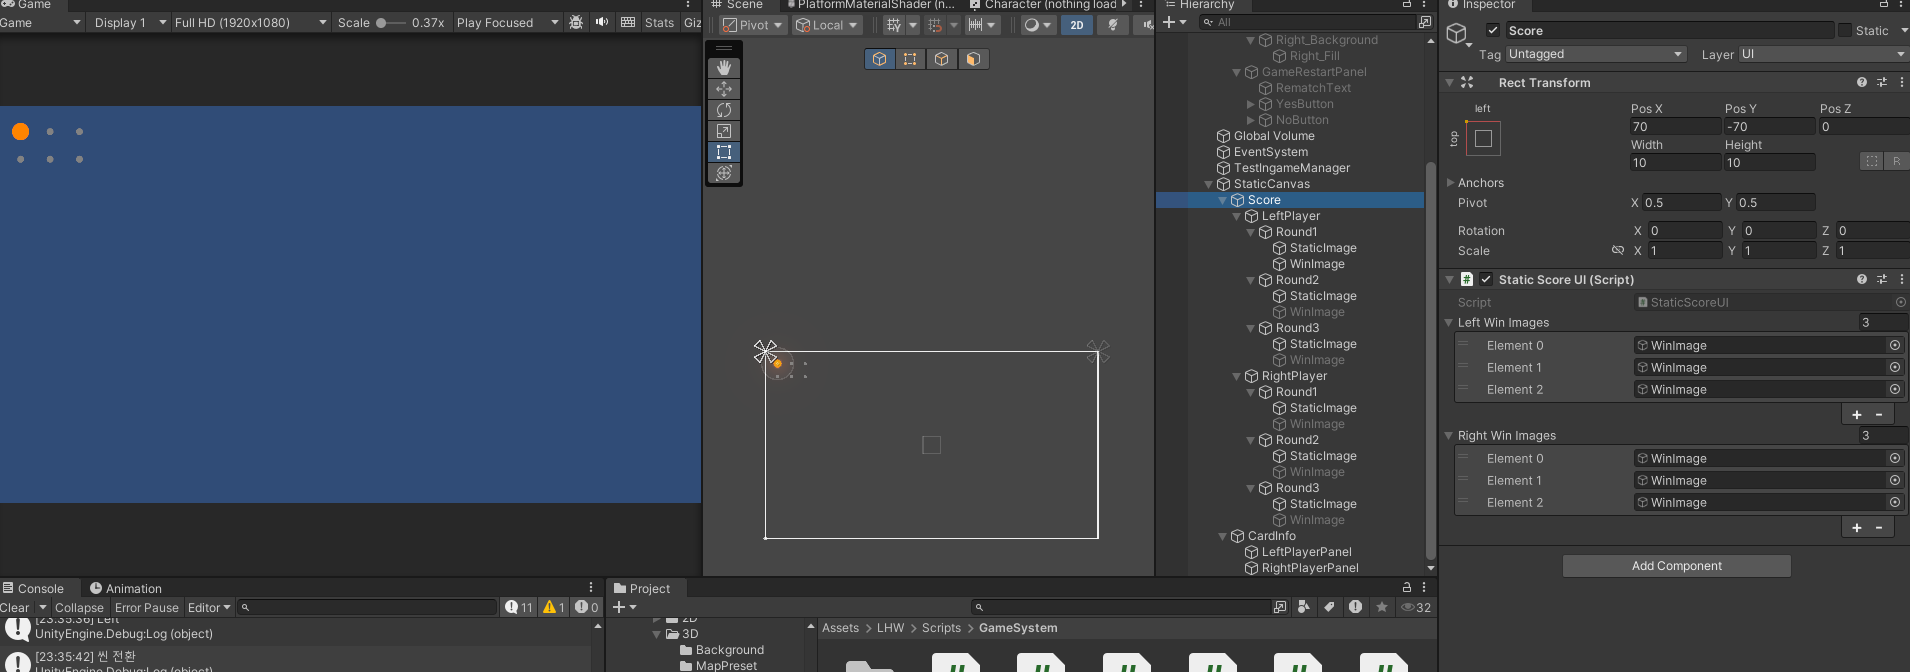Select the Transform tool

(x=724, y=173)
